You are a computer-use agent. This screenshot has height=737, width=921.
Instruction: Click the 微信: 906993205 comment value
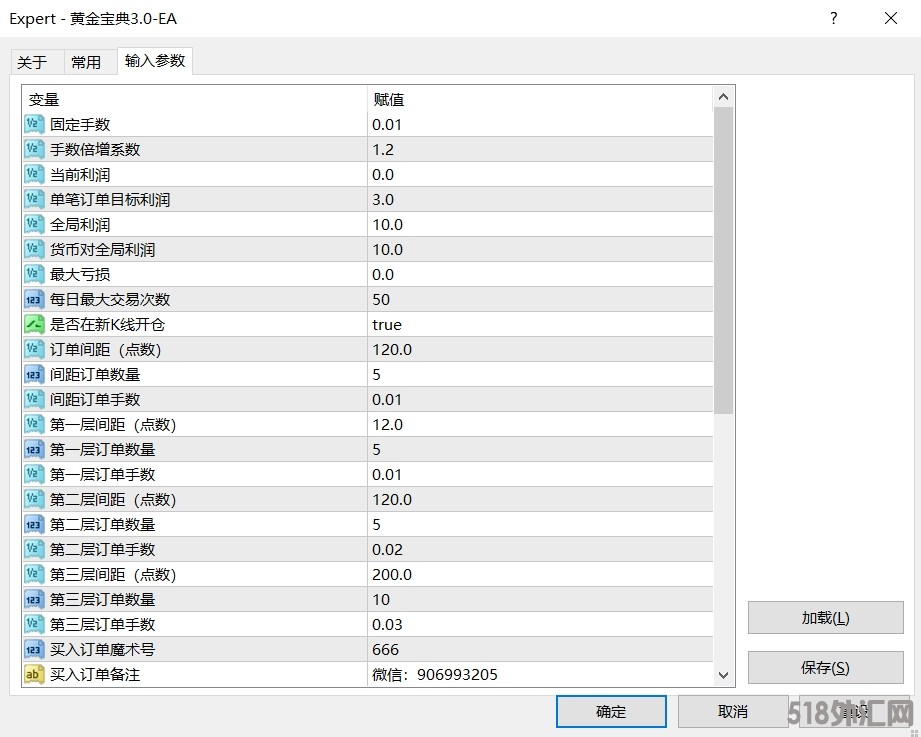tap(540, 674)
